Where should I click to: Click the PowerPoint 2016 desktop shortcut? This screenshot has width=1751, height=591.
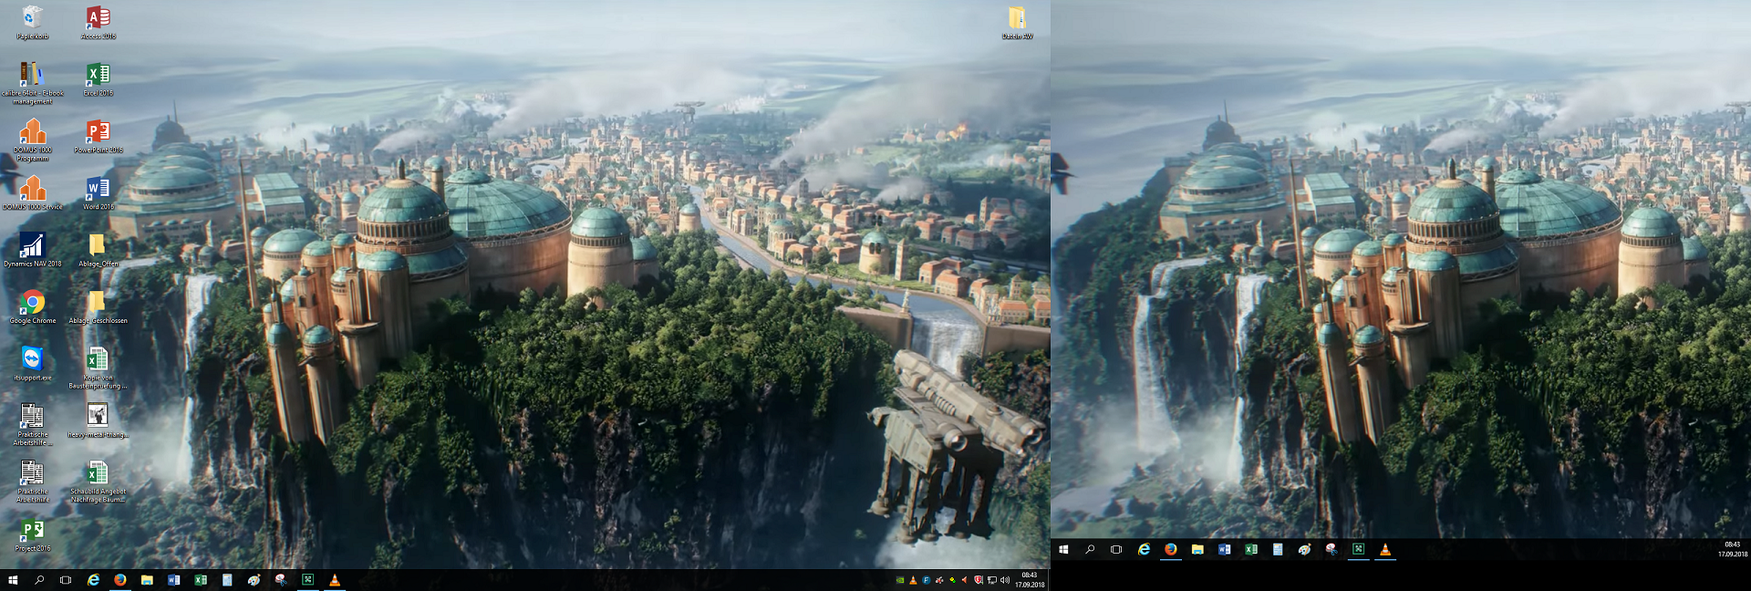coord(97,132)
